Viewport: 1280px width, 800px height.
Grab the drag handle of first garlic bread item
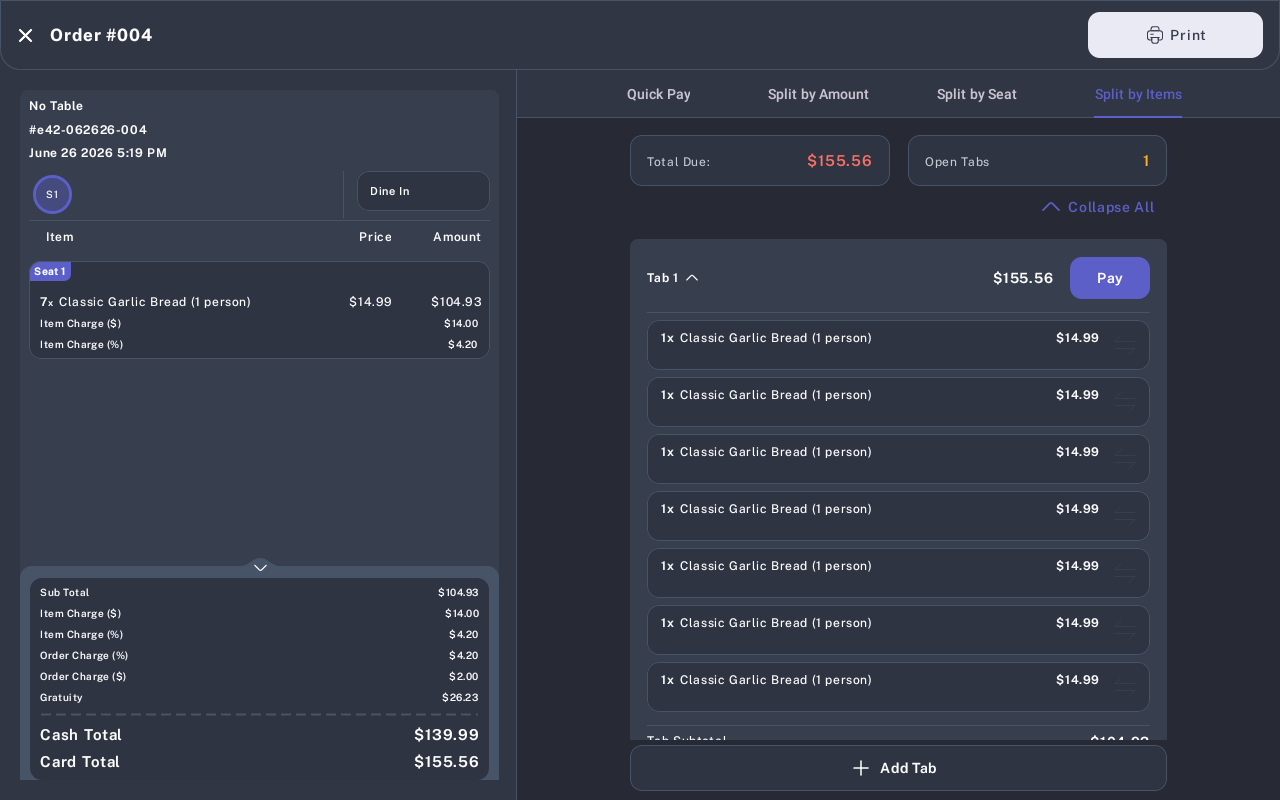click(1125, 345)
